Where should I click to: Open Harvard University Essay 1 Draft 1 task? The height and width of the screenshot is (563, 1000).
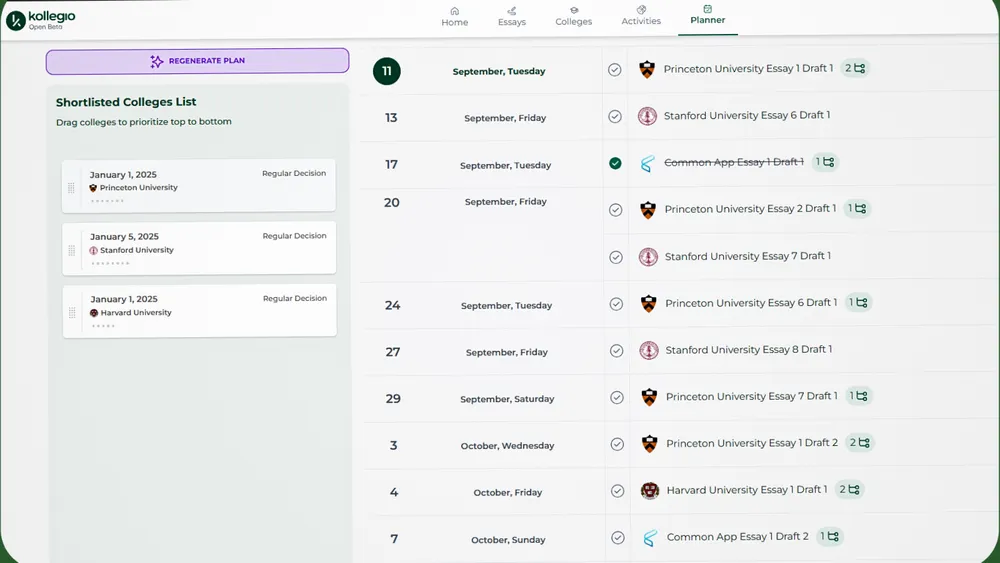(x=747, y=490)
